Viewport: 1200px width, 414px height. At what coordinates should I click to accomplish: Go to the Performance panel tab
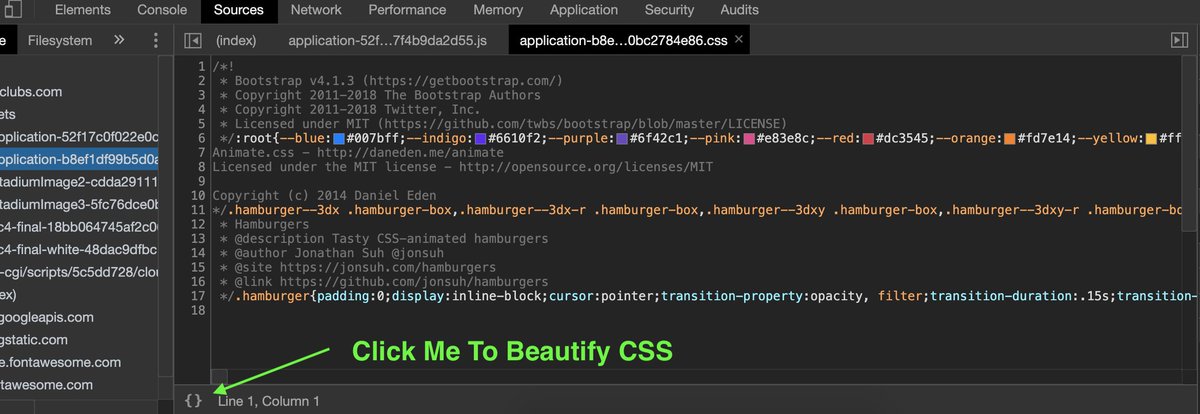point(407,10)
